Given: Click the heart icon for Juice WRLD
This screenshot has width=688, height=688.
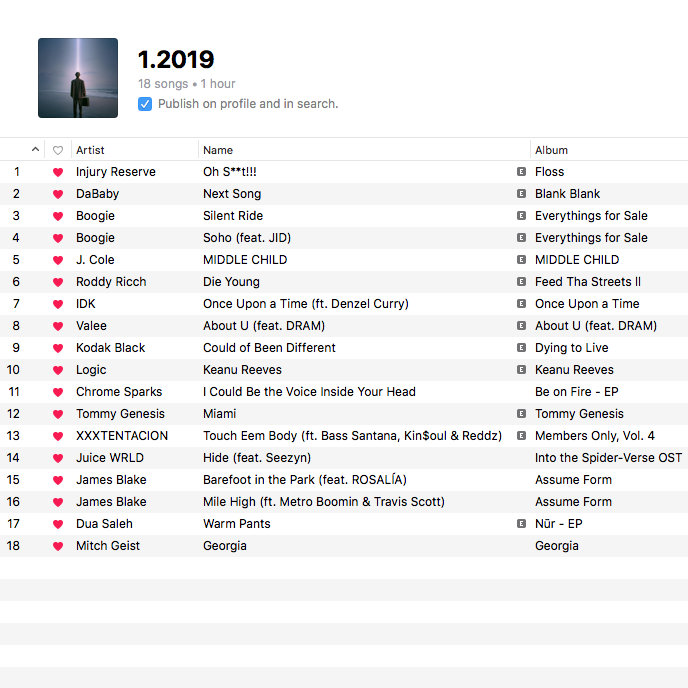Looking at the screenshot, I should pyautogui.click(x=57, y=458).
